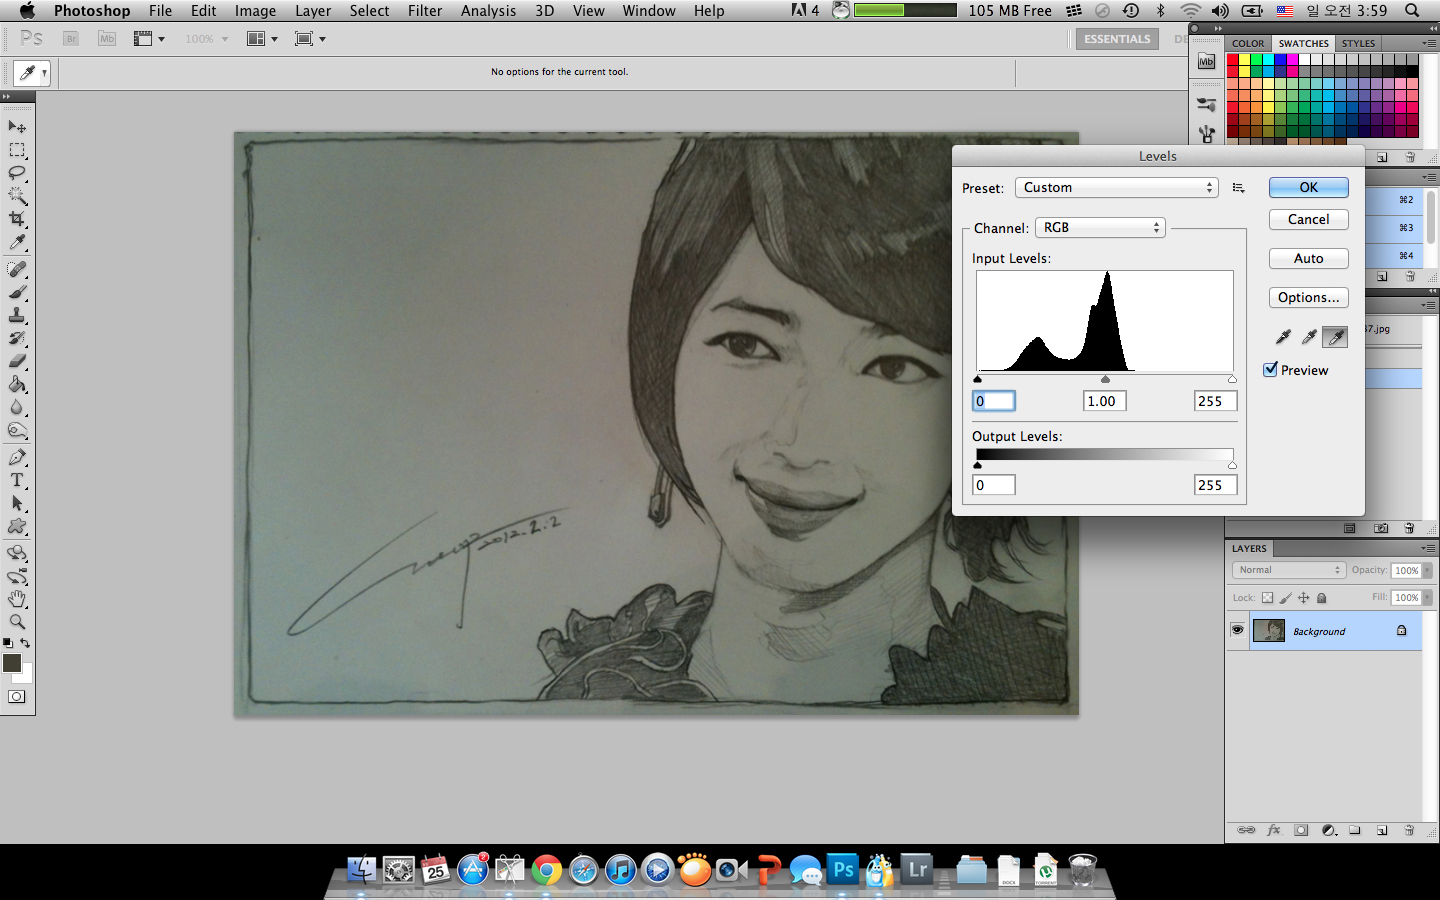
Task: Open the layer blend mode Normal dropdown
Action: [x=1289, y=570]
